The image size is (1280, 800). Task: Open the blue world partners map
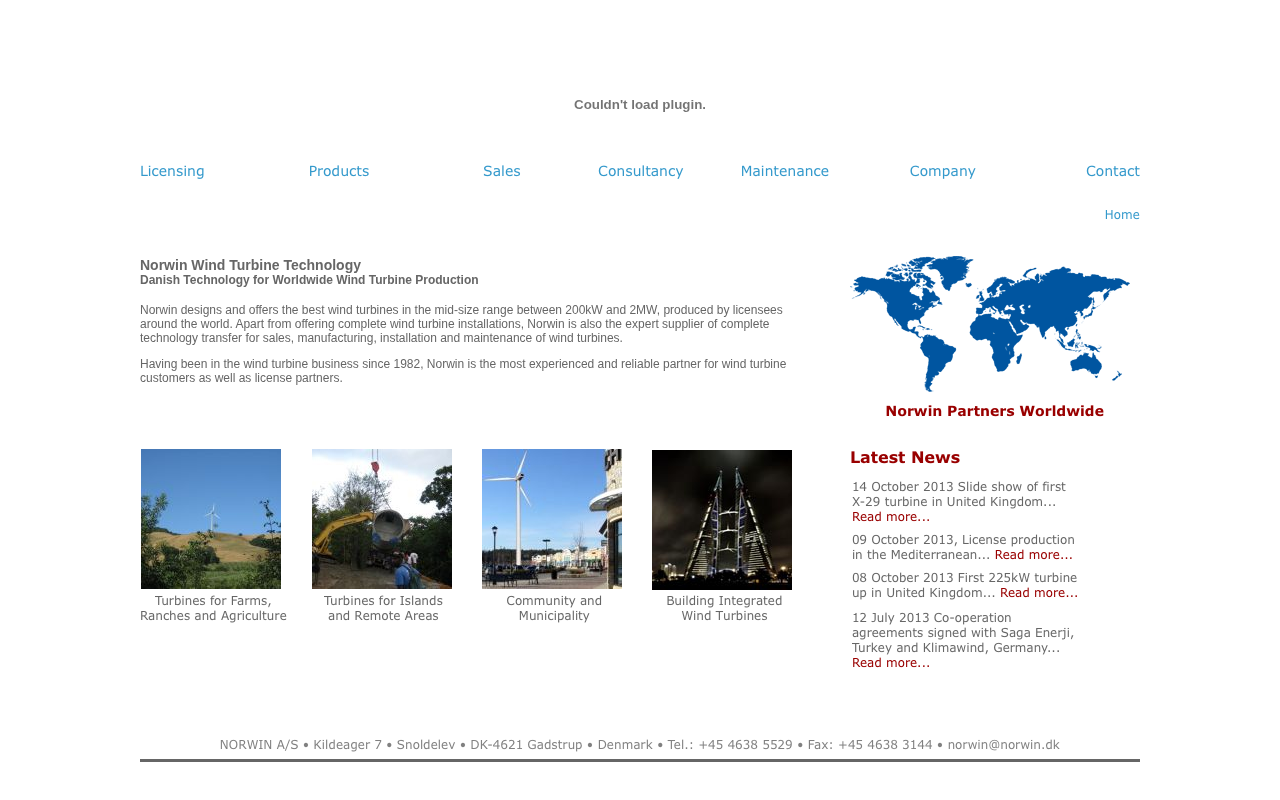tap(990, 323)
